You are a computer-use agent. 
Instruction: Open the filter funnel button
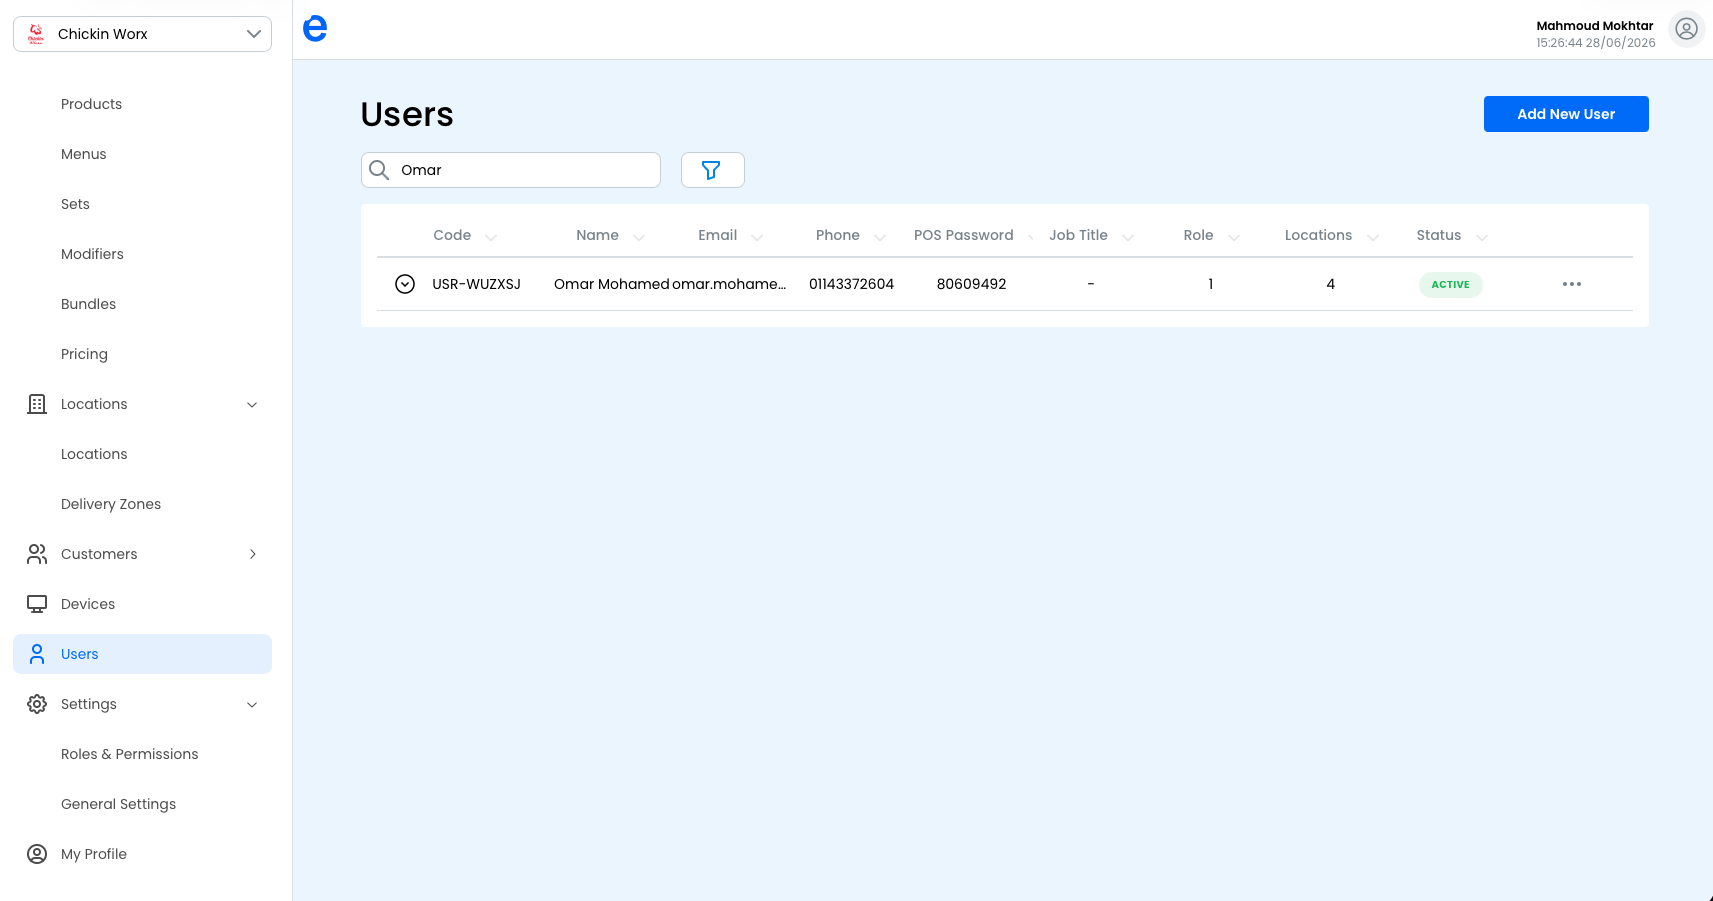coord(712,170)
